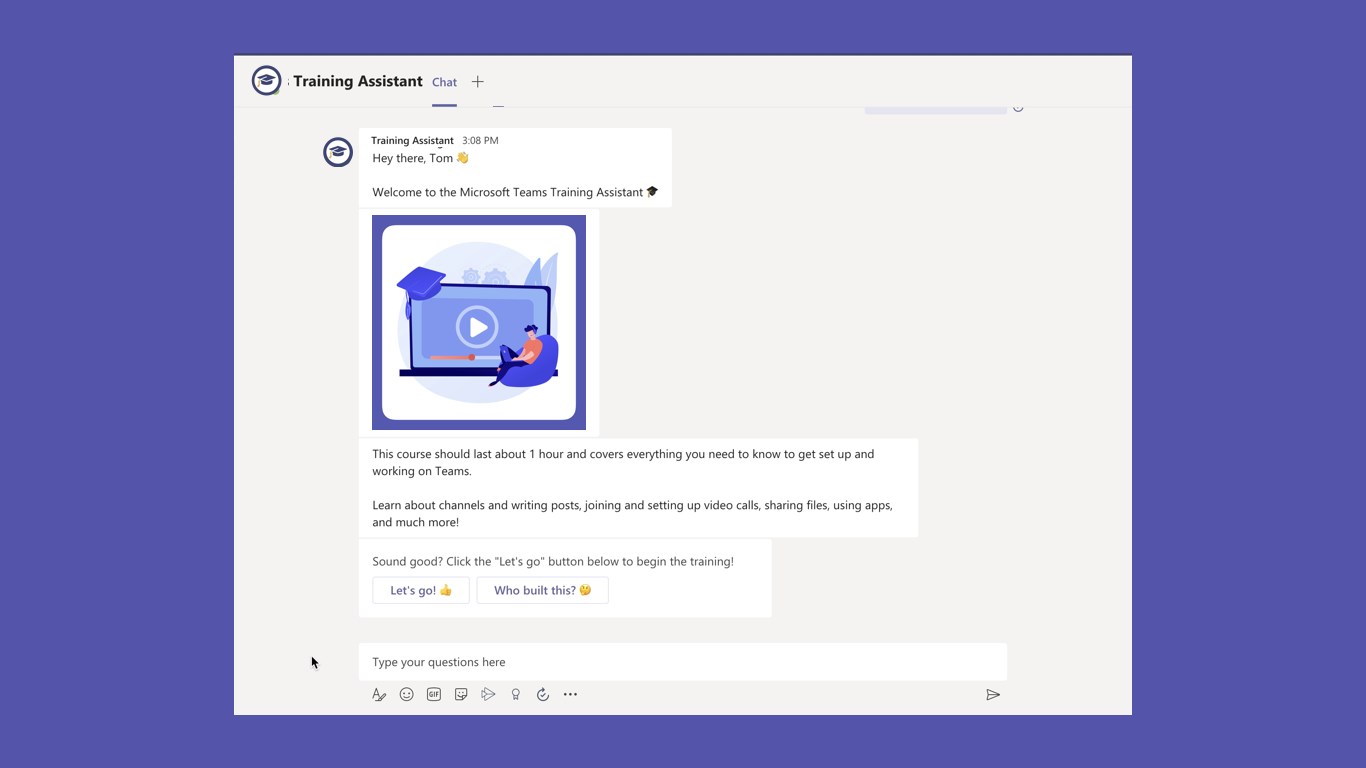Click the Training Assistant avatar beside the message
Image resolution: width=1366 pixels, height=768 pixels.
[x=338, y=152]
